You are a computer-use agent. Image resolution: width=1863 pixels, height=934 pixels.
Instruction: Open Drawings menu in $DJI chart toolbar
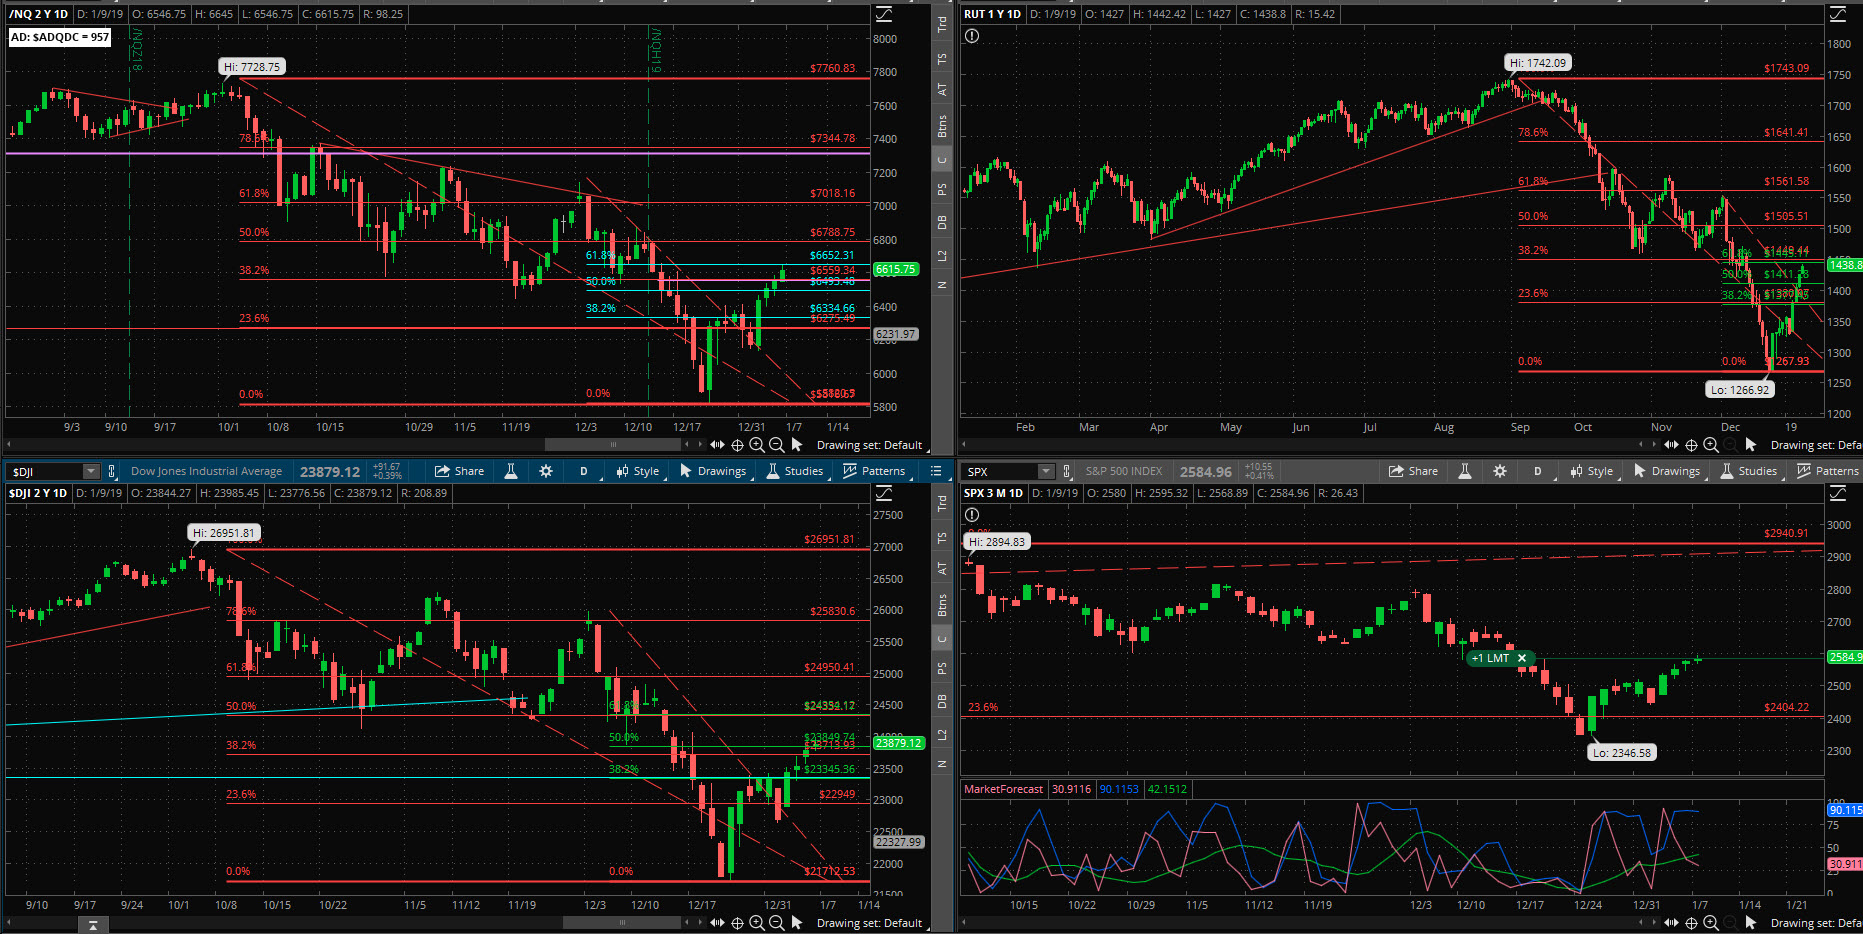tap(713, 471)
